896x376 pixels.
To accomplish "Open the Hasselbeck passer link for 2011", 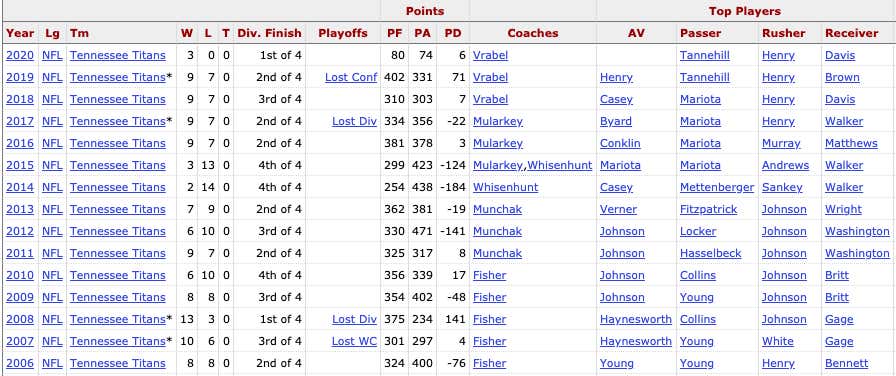I will click(710, 253).
